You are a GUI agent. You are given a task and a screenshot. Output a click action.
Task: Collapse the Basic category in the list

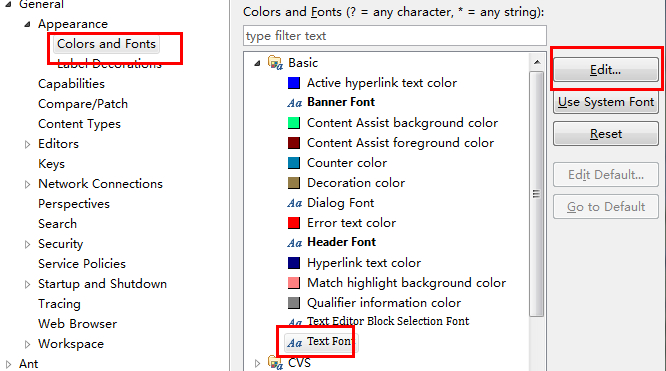coord(257,63)
